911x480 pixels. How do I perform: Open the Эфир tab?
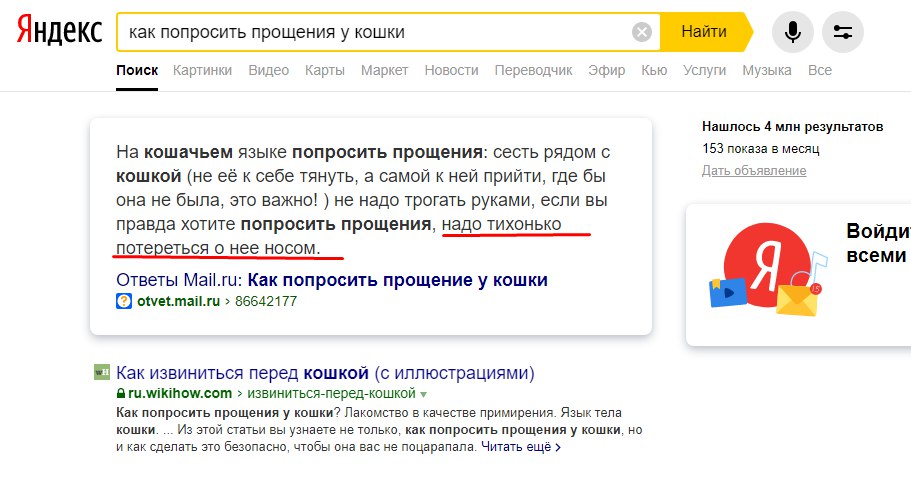tap(607, 70)
